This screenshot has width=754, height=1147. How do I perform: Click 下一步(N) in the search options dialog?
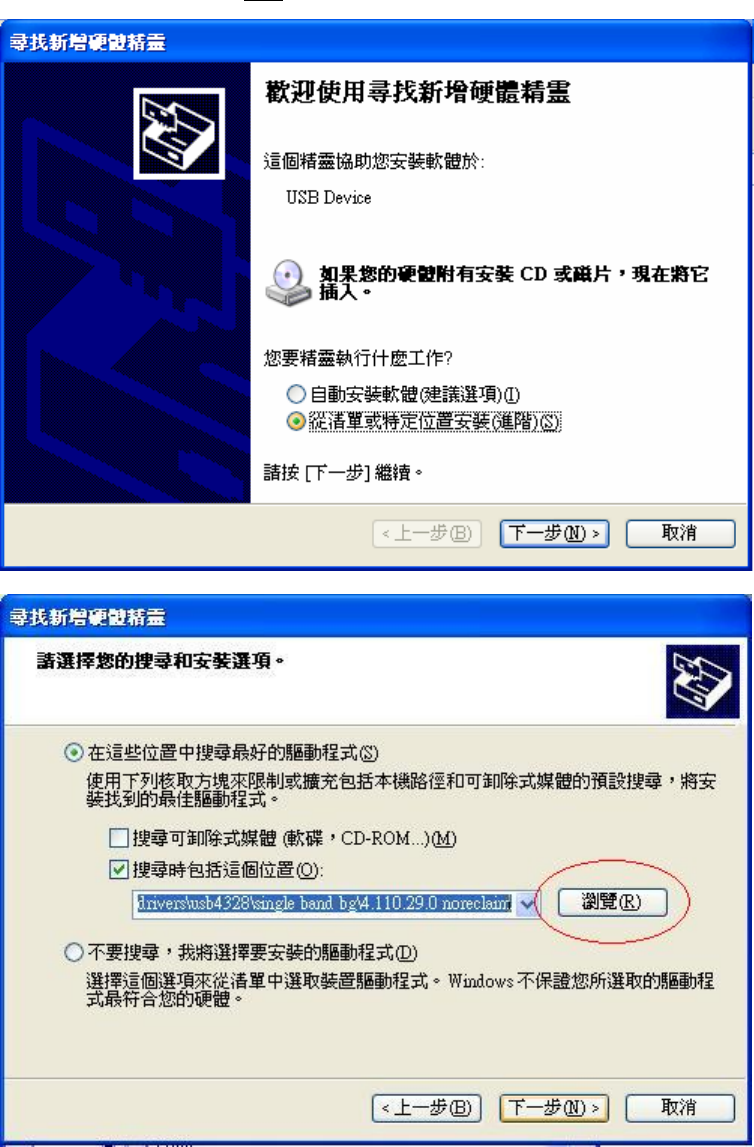(556, 1107)
